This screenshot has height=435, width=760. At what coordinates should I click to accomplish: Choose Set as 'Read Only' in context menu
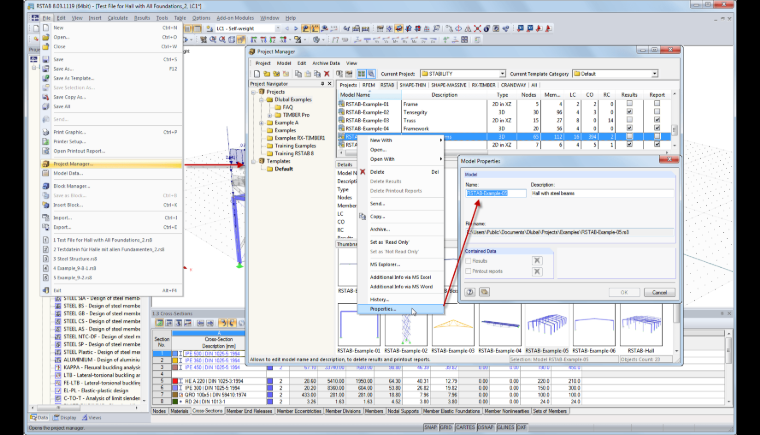click(401, 242)
